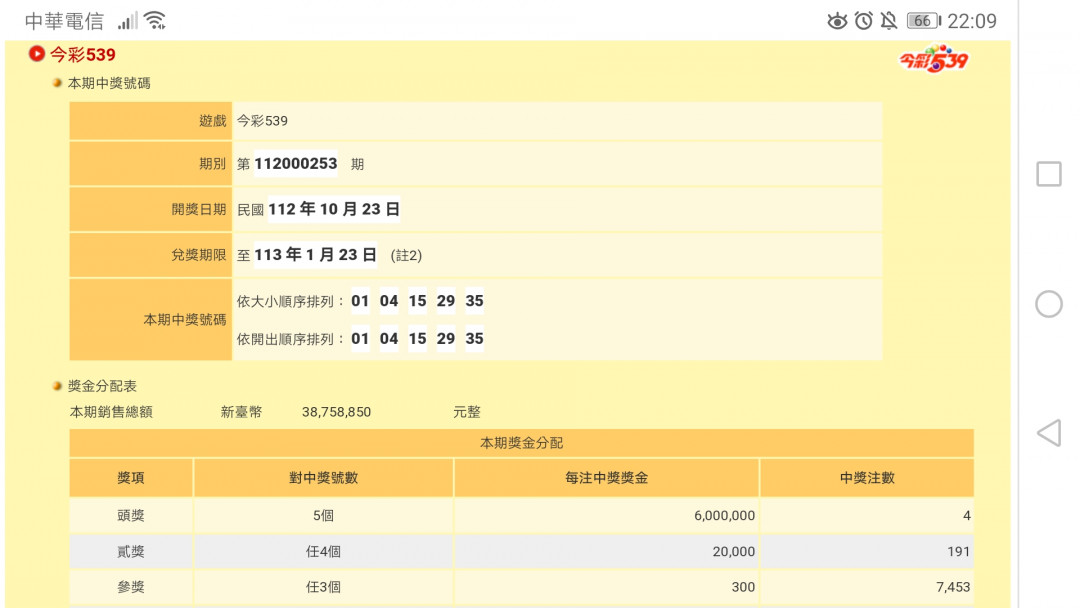Click the 本期銷售總額 label
The image size is (1080, 608).
pyautogui.click(x=111, y=412)
